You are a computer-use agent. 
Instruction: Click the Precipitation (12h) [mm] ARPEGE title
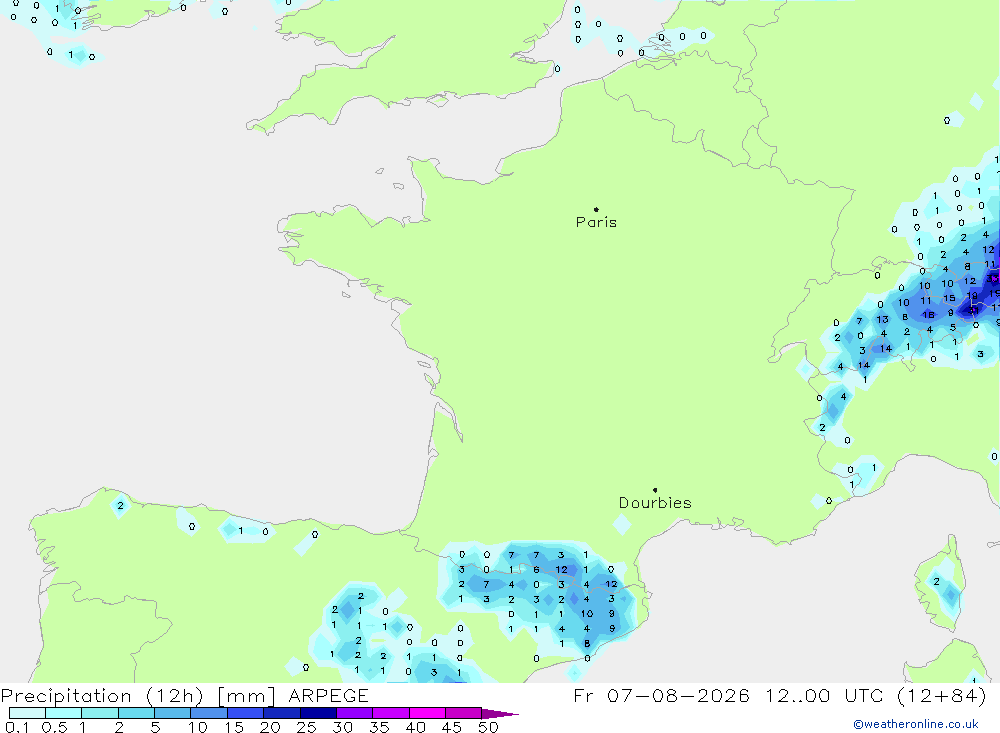[185, 696]
